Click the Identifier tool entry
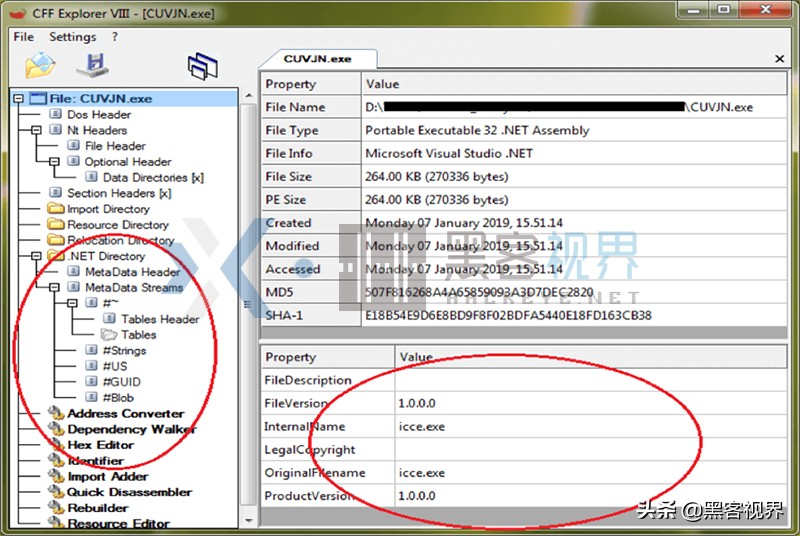The image size is (800, 536). point(95,461)
